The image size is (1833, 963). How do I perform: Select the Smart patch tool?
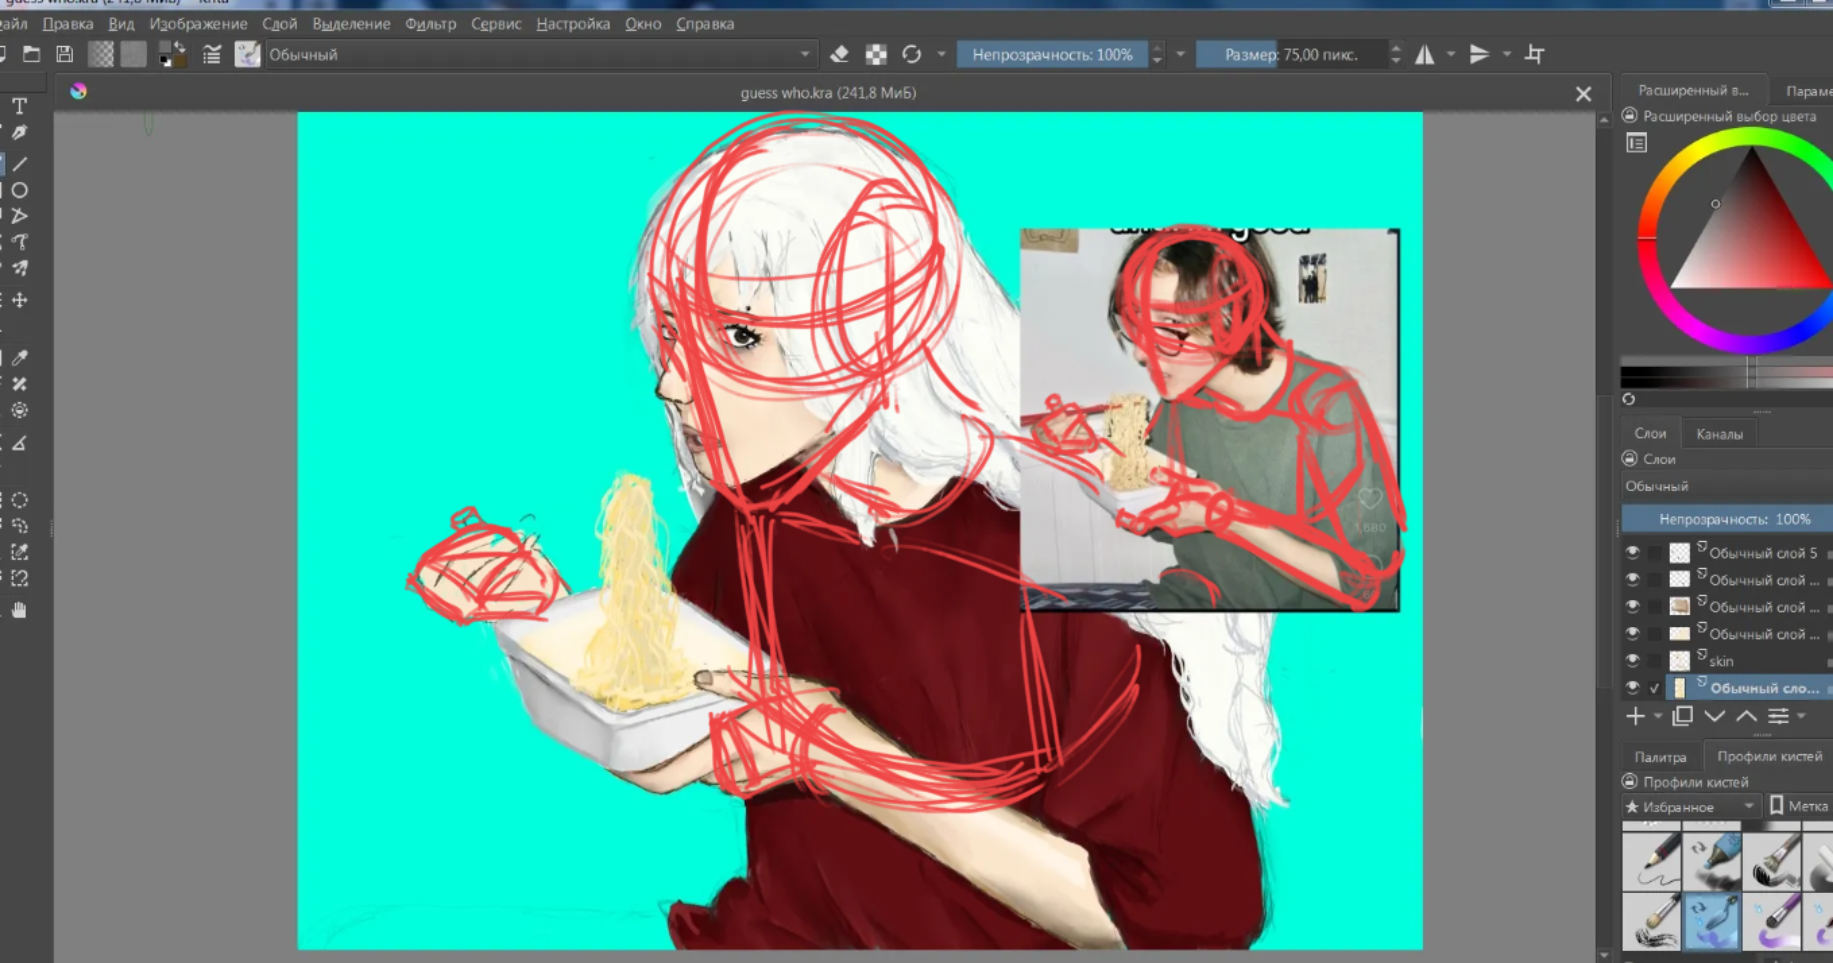(19, 384)
